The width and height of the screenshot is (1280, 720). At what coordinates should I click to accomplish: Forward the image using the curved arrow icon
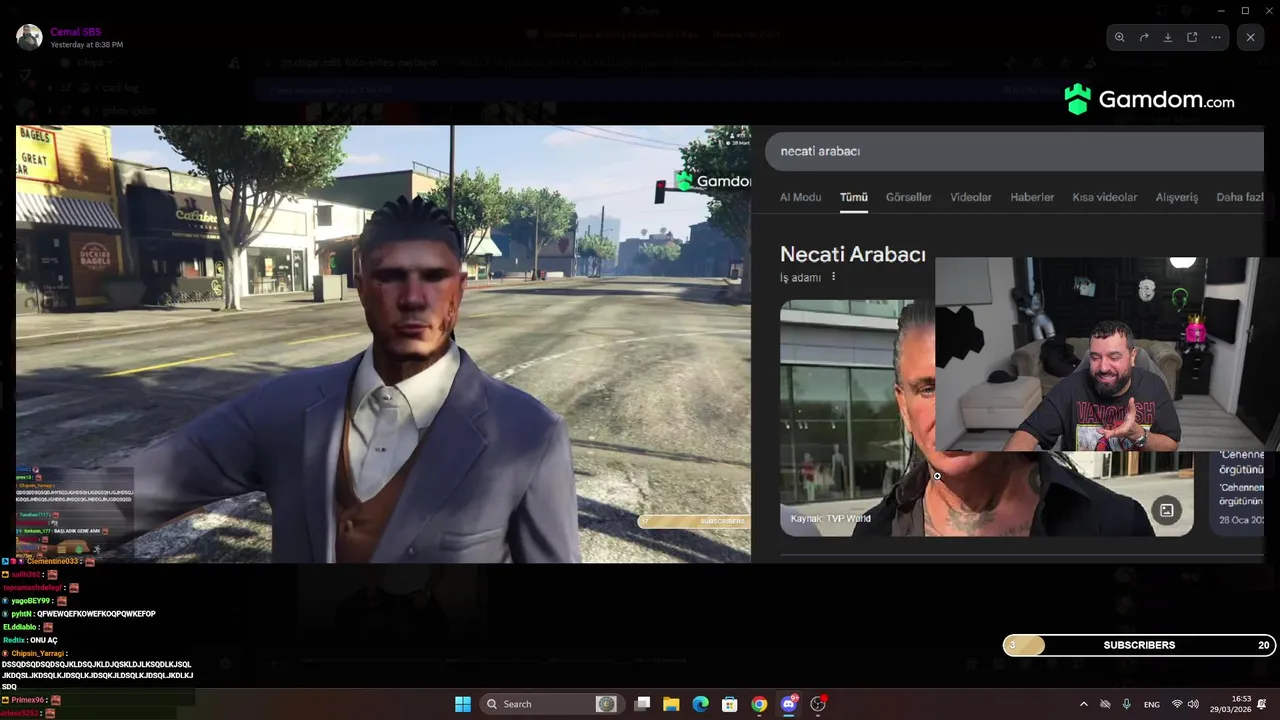tap(1144, 37)
